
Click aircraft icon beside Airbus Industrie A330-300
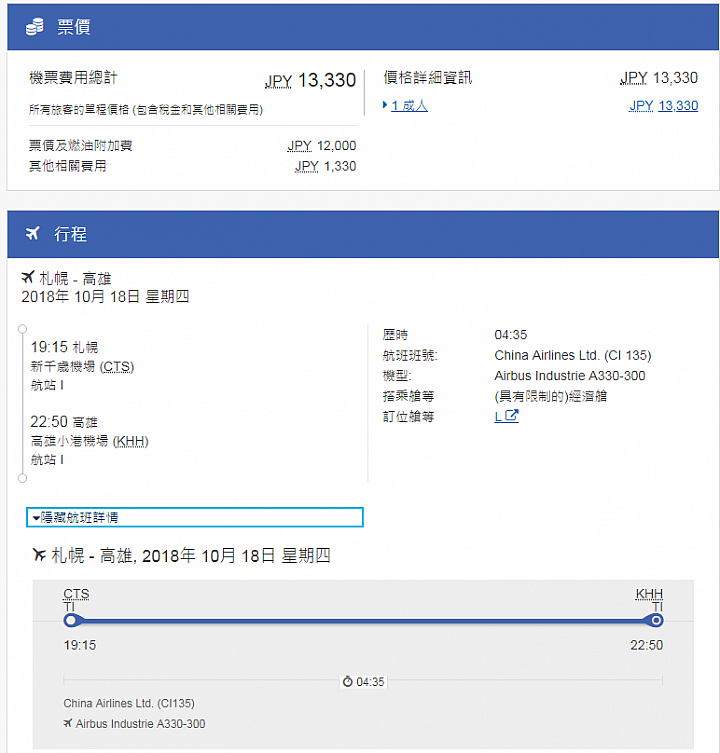coord(68,723)
